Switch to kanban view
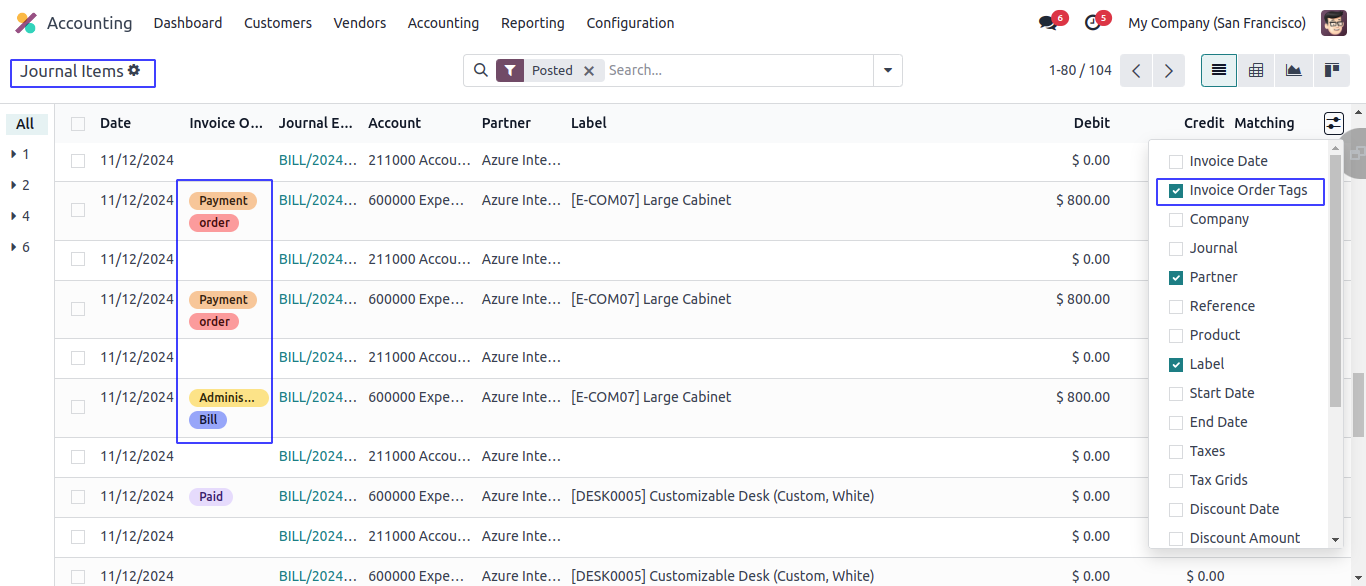Viewport: 1366px width, 586px height. point(1331,70)
